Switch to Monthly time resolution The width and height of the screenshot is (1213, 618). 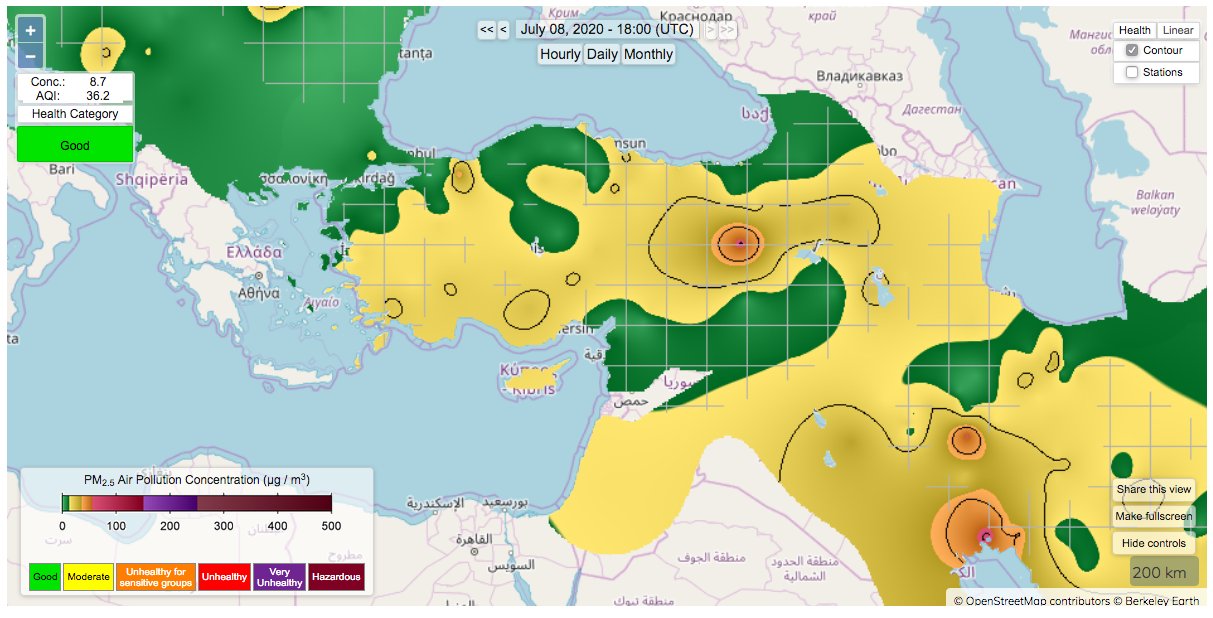tap(648, 54)
